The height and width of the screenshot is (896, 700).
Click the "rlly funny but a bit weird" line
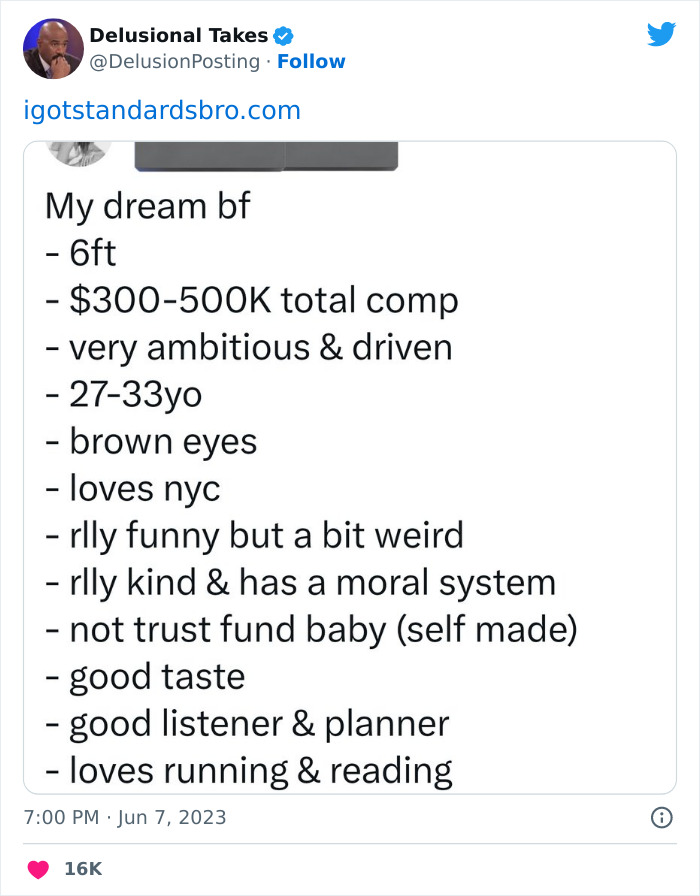pyautogui.click(x=255, y=535)
